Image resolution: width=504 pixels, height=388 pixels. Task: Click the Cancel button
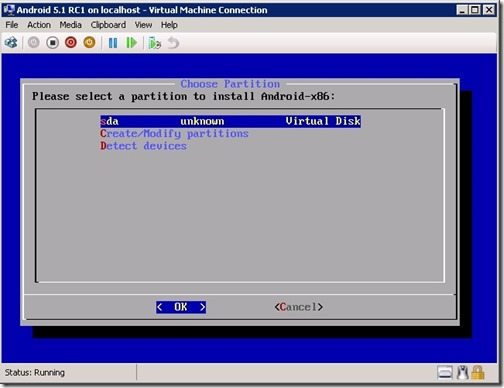pos(299,307)
